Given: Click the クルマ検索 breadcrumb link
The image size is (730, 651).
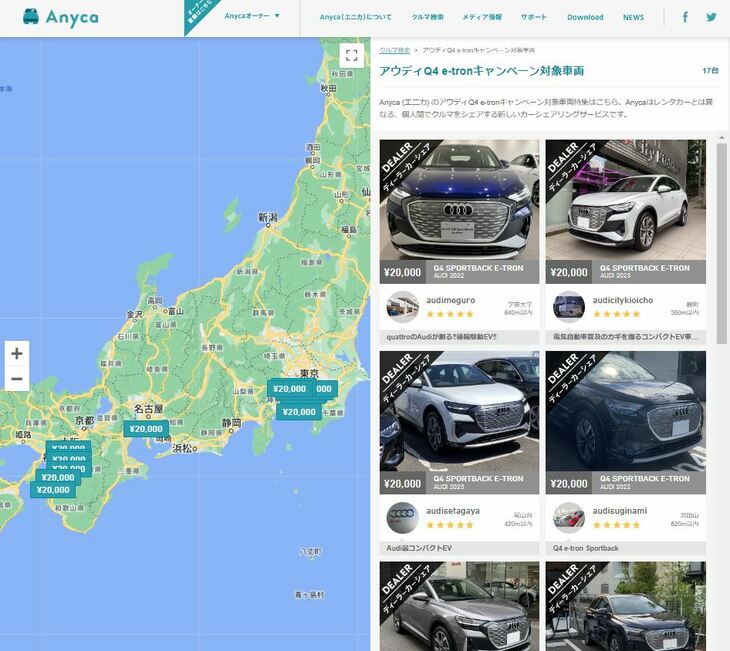Looking at the screenshot, I should click(394, 50).
